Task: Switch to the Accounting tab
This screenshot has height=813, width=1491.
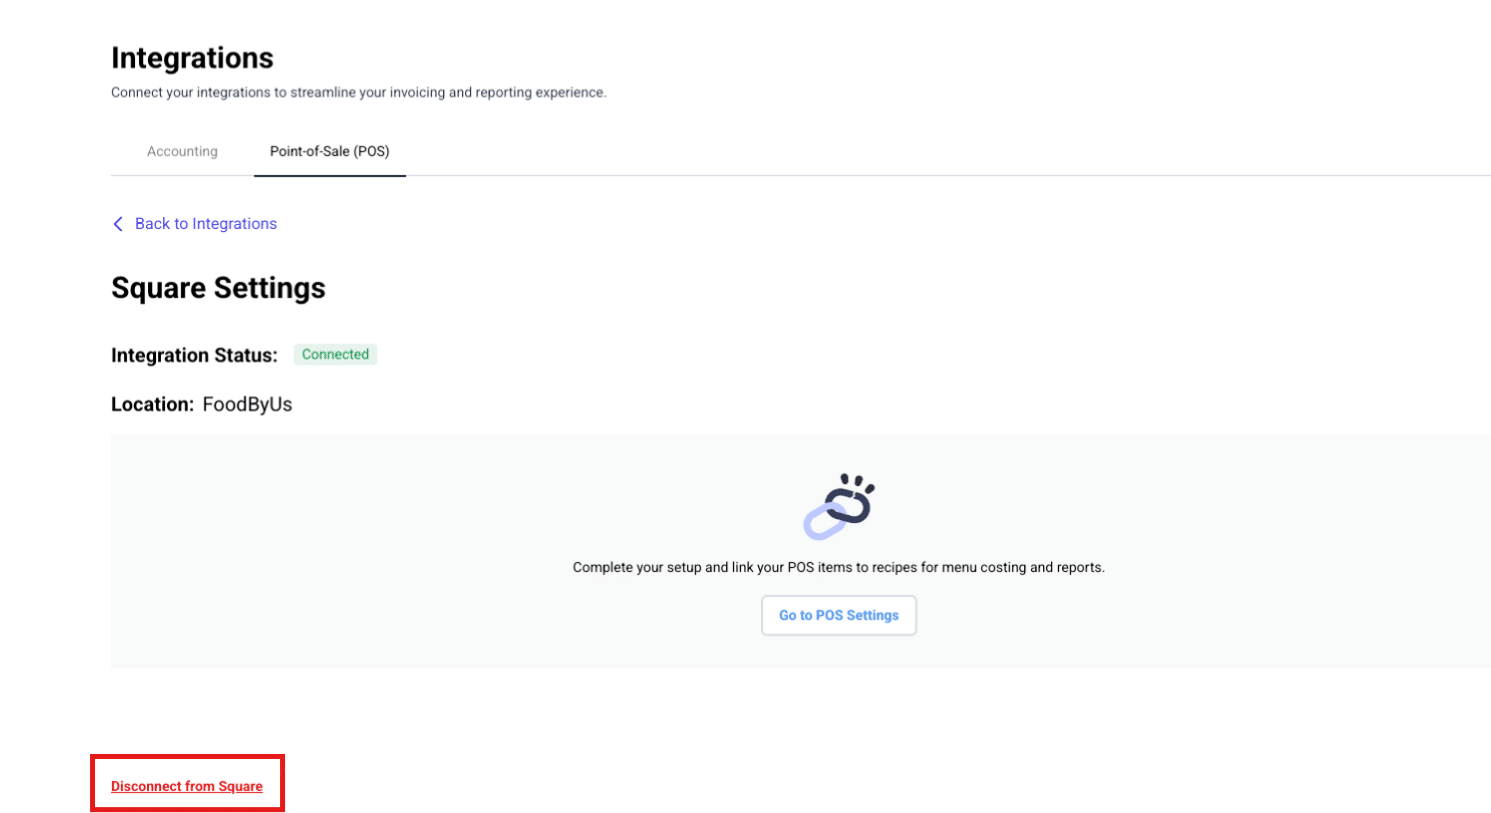Action: click(182, 151)
